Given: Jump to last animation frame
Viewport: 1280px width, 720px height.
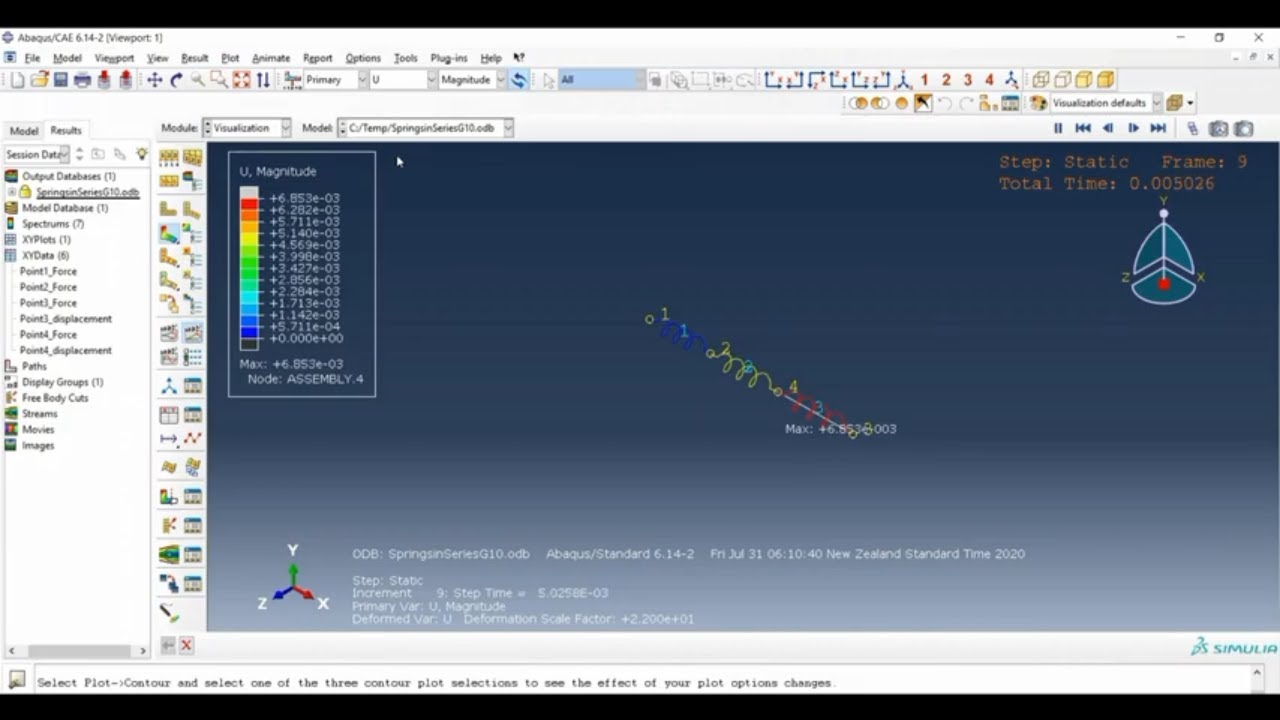Looking at the screenshot, I should [1158, 128].
